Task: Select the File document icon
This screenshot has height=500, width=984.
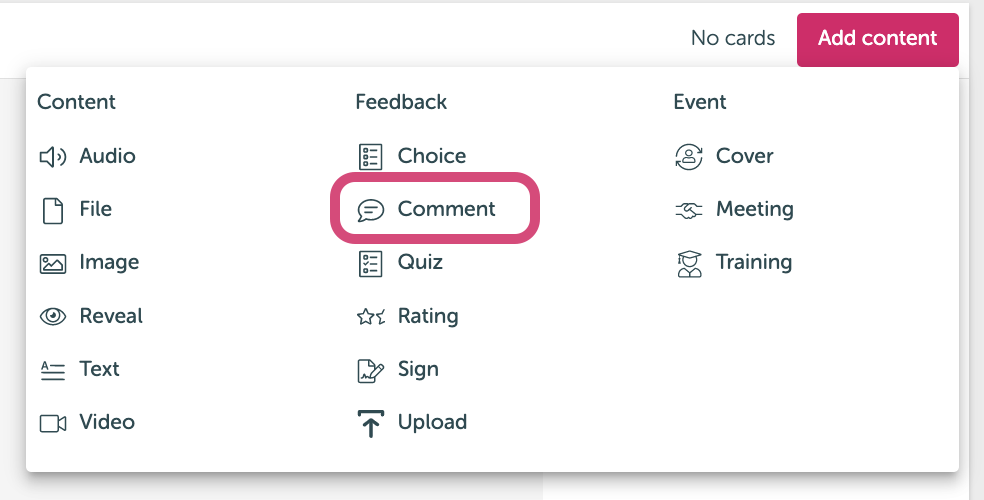Action: (53, 210)
